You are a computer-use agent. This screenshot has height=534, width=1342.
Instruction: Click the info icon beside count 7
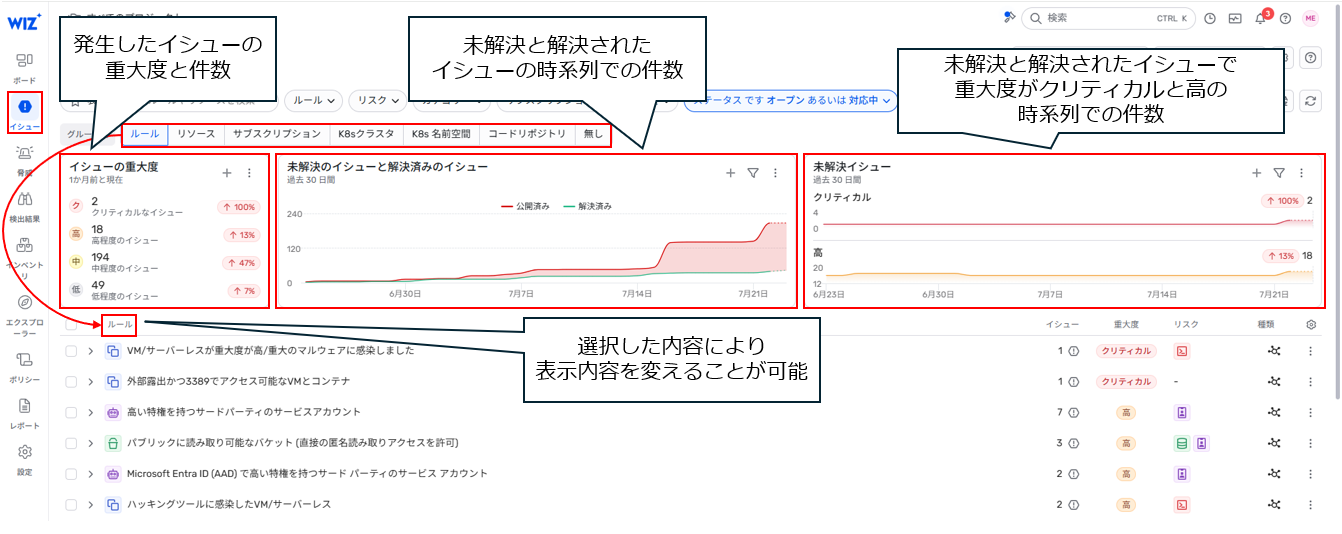(1075, 412)
